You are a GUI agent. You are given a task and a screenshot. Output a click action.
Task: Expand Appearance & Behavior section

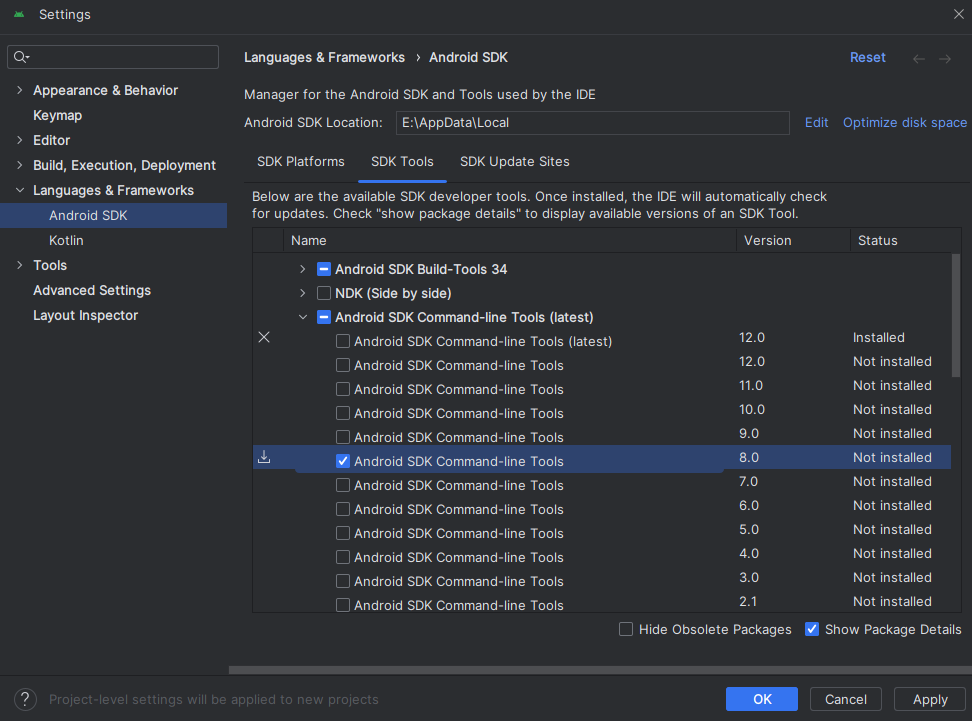click(x=20, y=91)
